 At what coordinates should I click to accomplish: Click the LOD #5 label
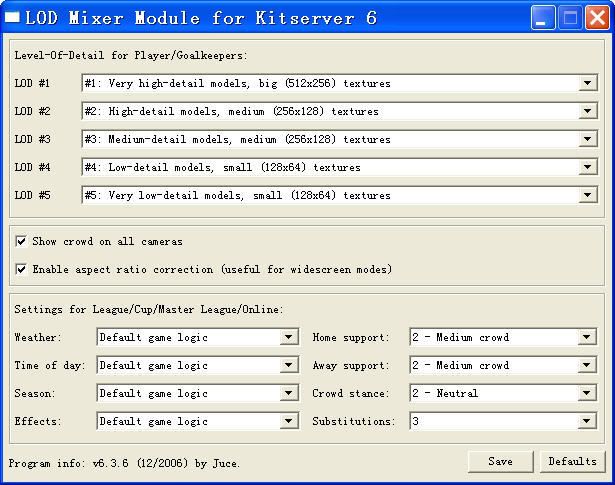point(32,195)
